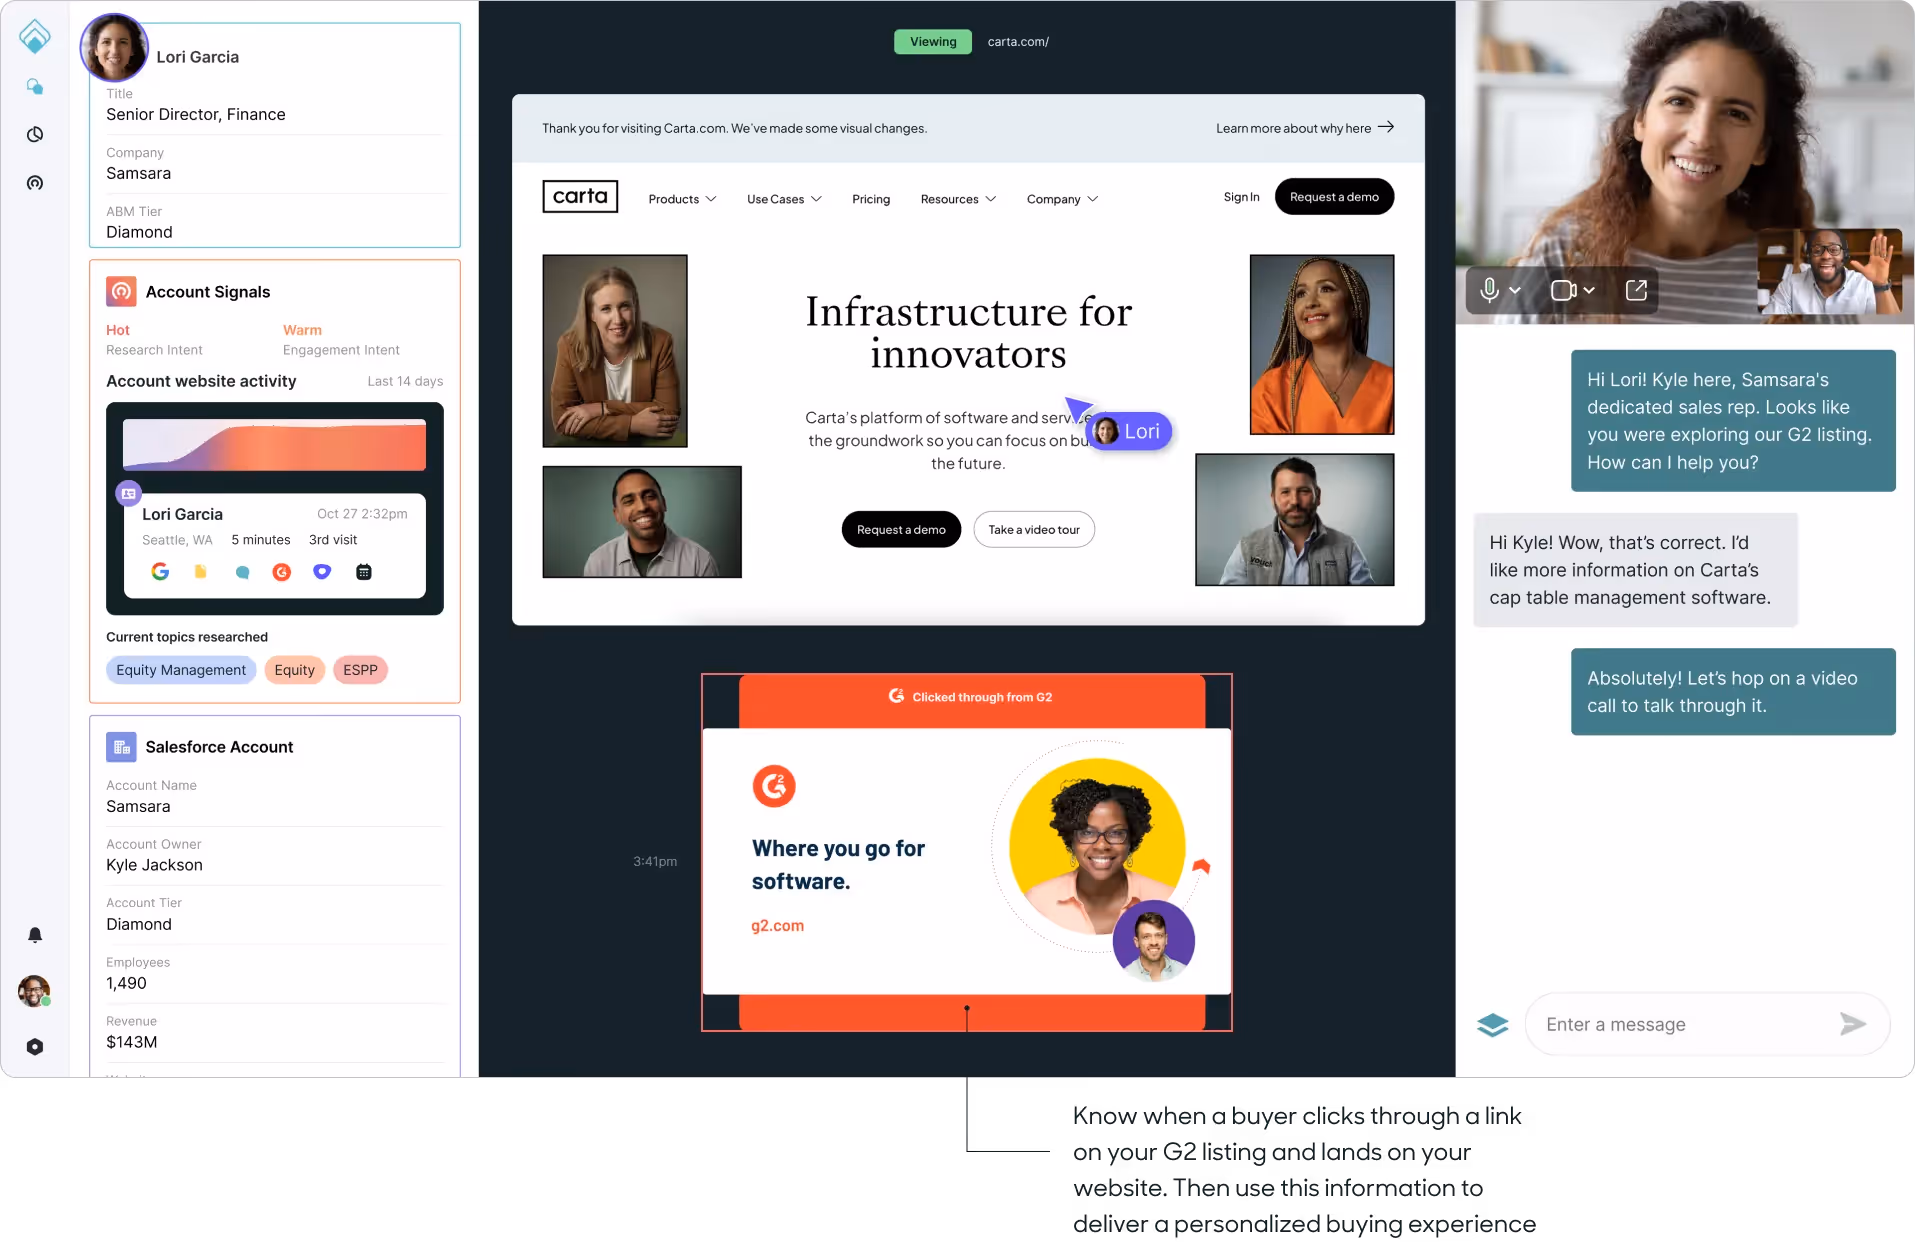Click the Warm Engagement Intent signal
The width and height of the screenshot is (1915, 1242).
click(341, 339)
